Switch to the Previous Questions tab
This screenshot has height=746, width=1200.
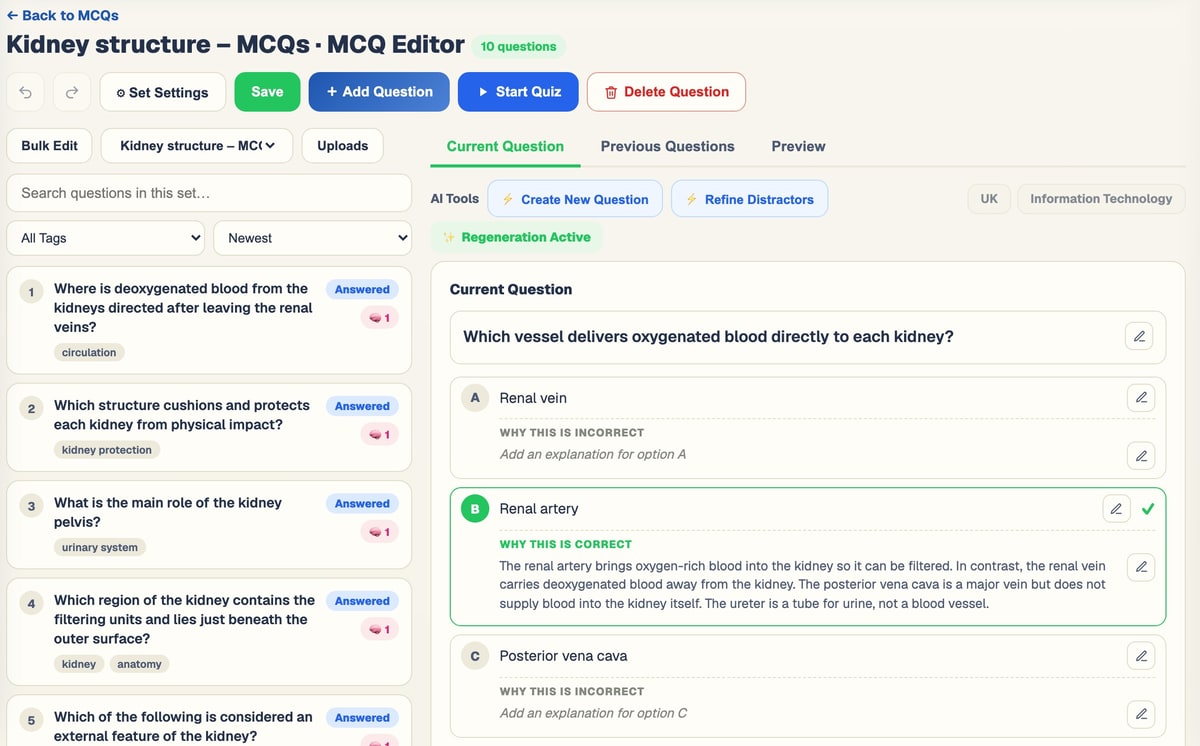(x=667, y=146)
